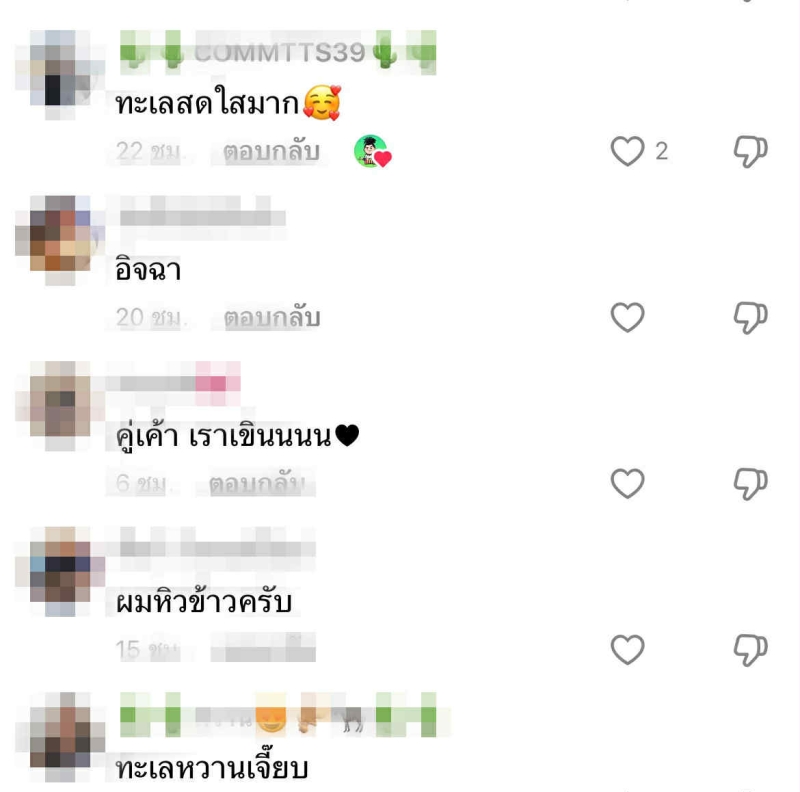
Task: Reply to the comment ผมหิวข้าวครับ
Action: pyautogui.click(x=263, y=649)
